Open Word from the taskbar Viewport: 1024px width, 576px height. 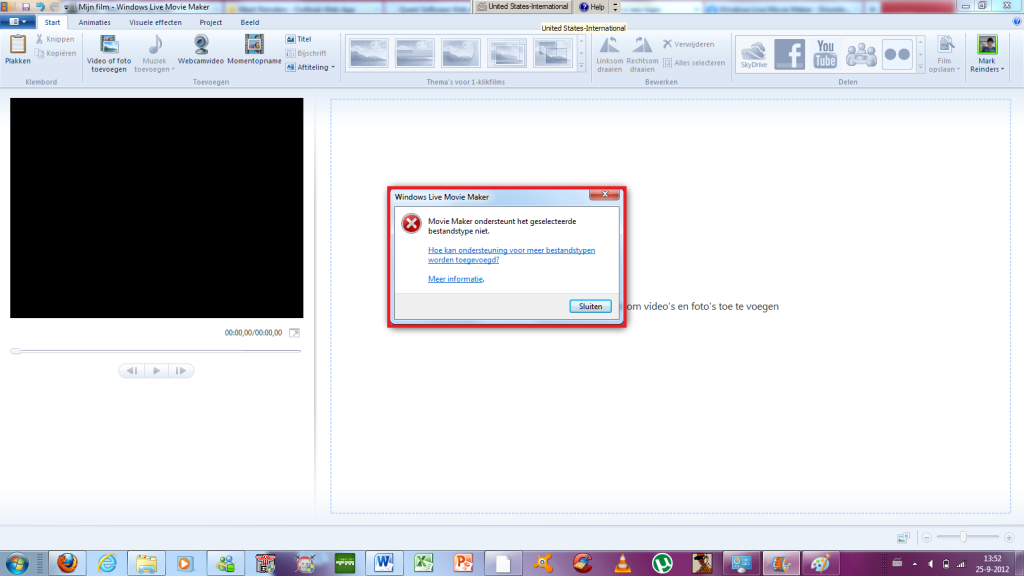384,562
